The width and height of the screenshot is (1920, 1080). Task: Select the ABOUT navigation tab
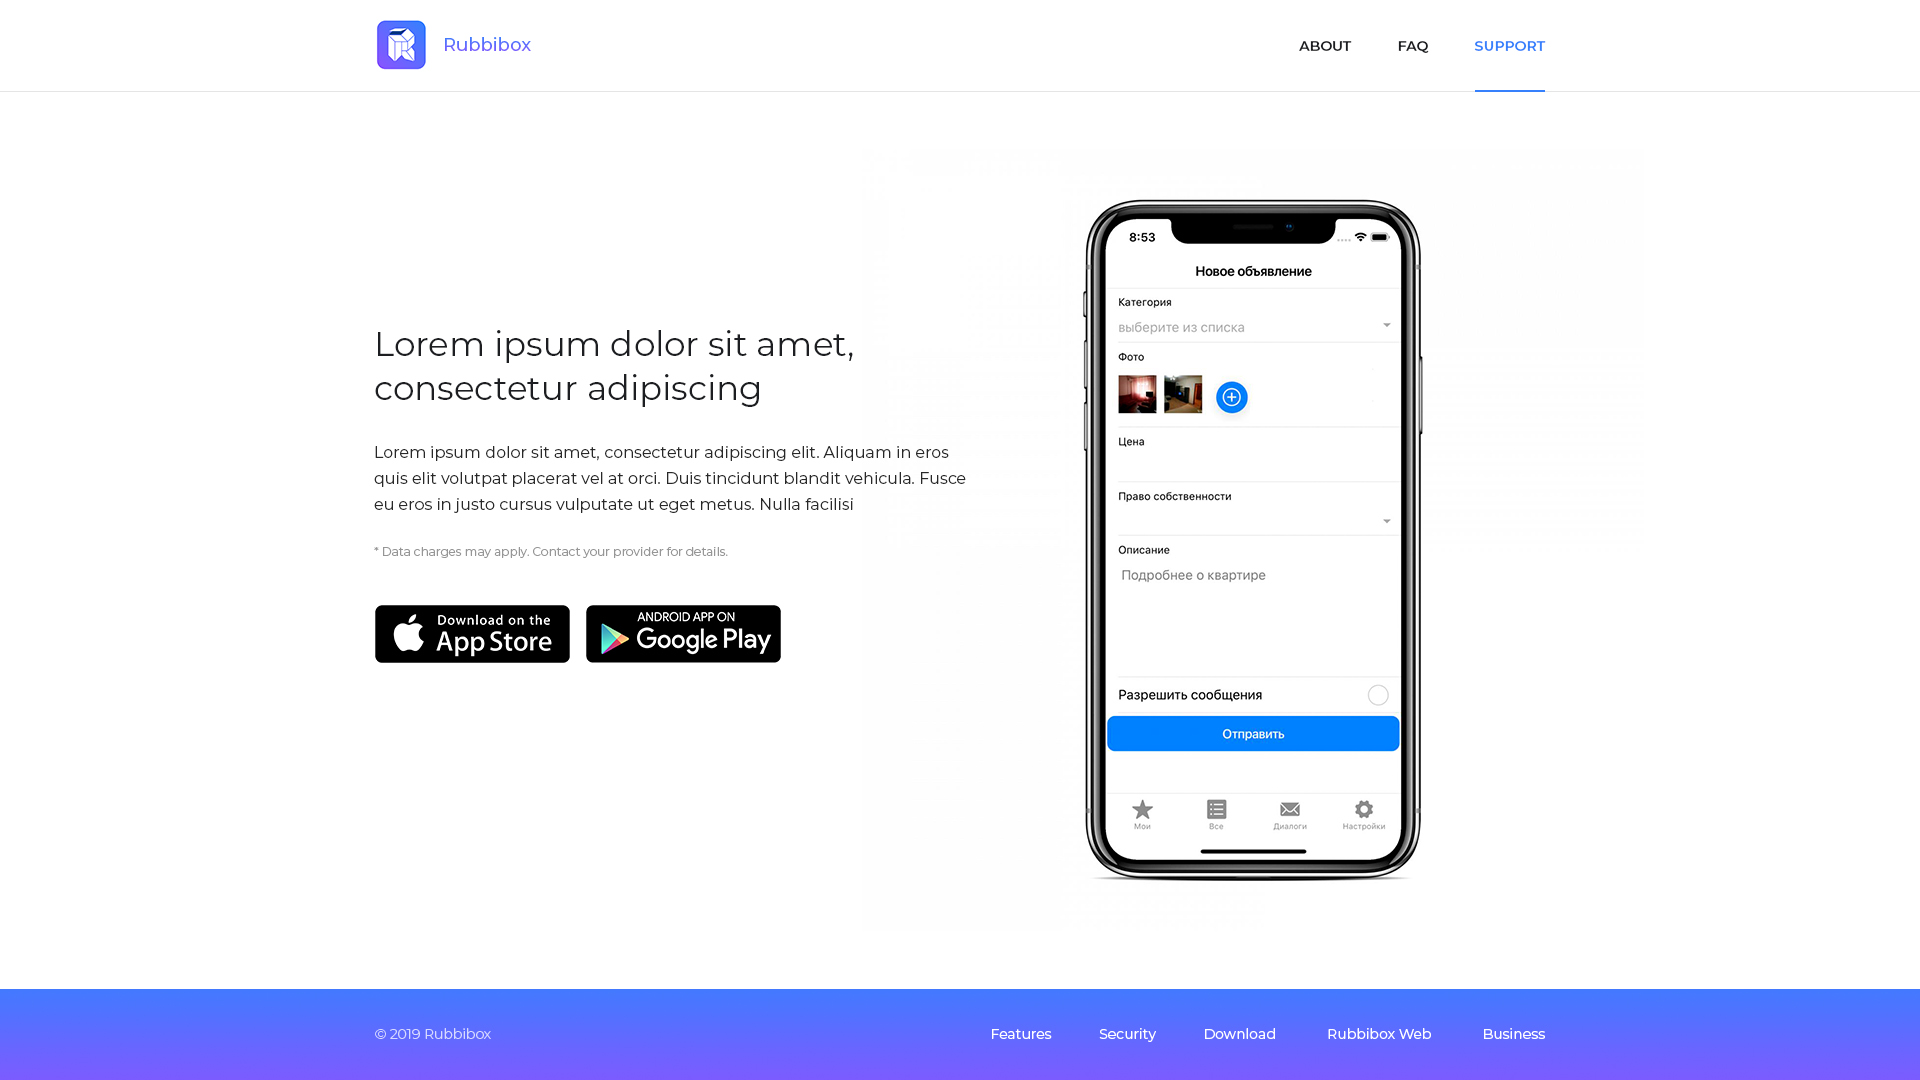(1324, 45)
